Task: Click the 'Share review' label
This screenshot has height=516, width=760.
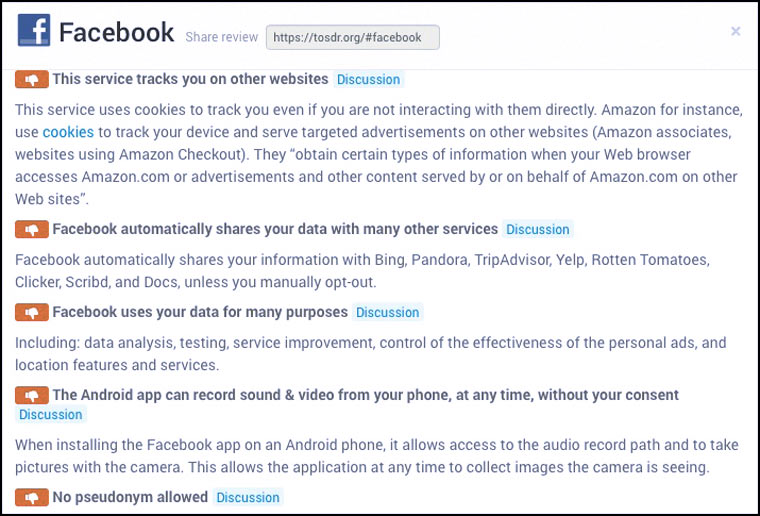Action: pos(221,37)
